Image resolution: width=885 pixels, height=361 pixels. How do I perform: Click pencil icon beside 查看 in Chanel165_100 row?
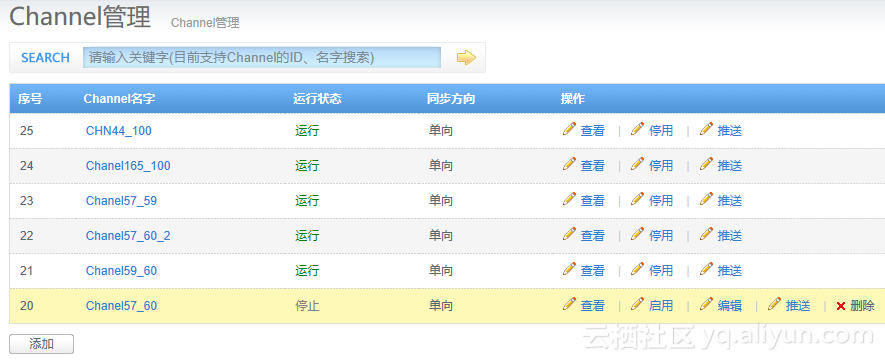pyautogui.click(x=569, y=164)
